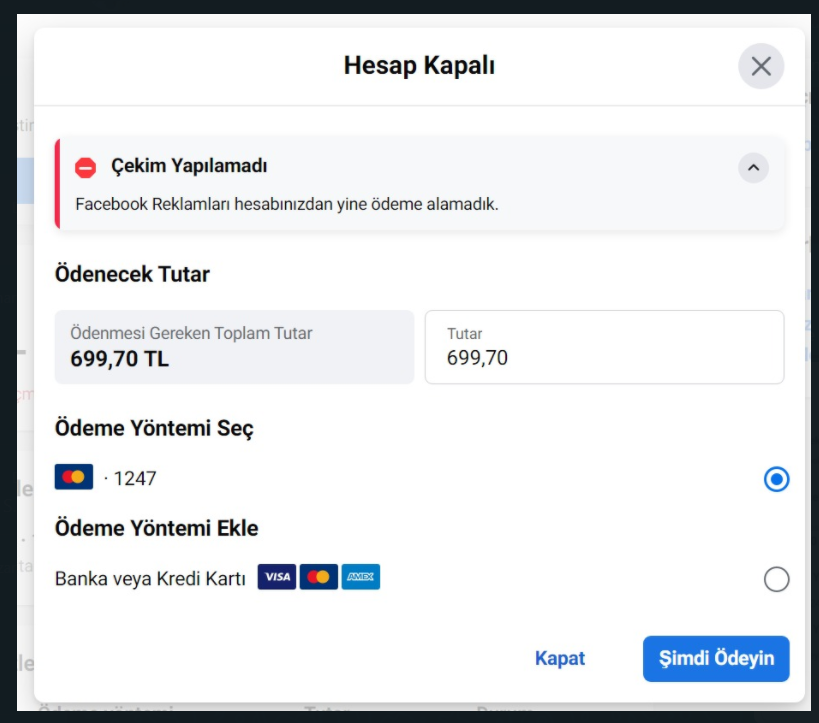Click the Ödeme Yöntemi Seç heading
Image resolution: width=819 pixels, height=723 pixels.
(x=154, y=428)
